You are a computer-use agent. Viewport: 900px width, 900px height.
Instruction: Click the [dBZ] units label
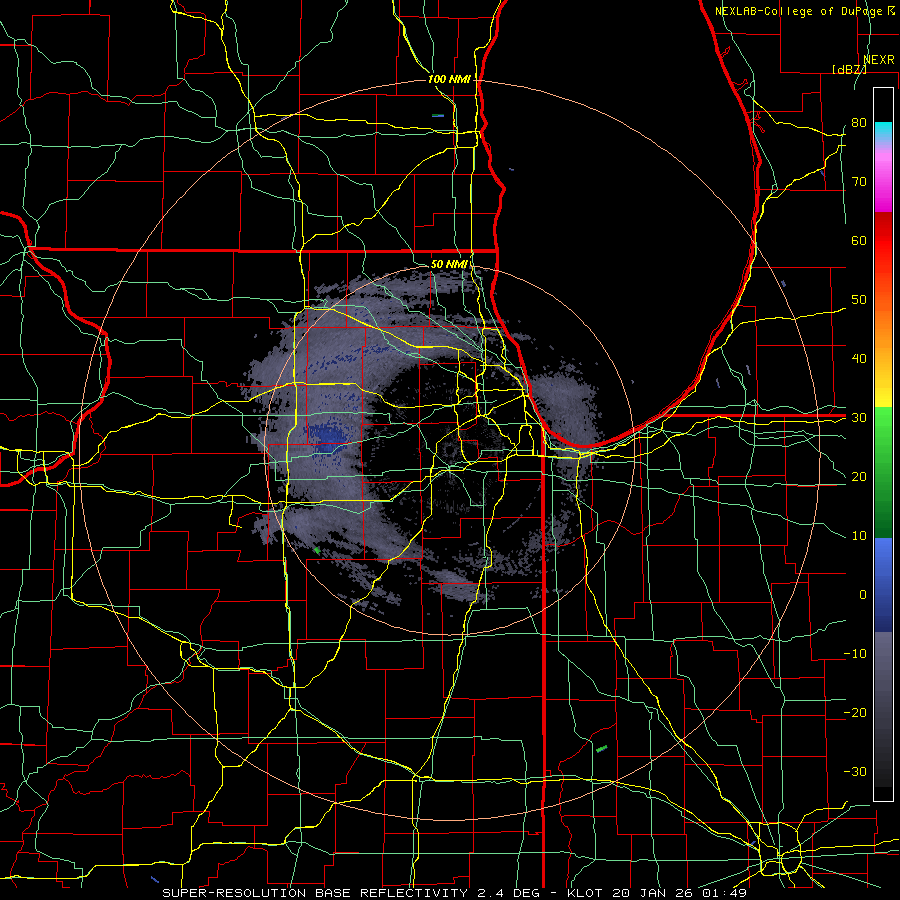[849, 69]
